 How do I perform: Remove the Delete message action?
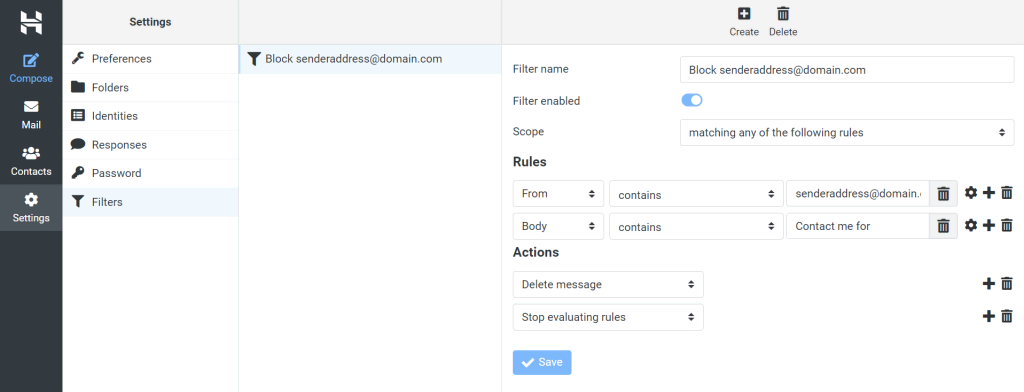[x=1007, y=284]
